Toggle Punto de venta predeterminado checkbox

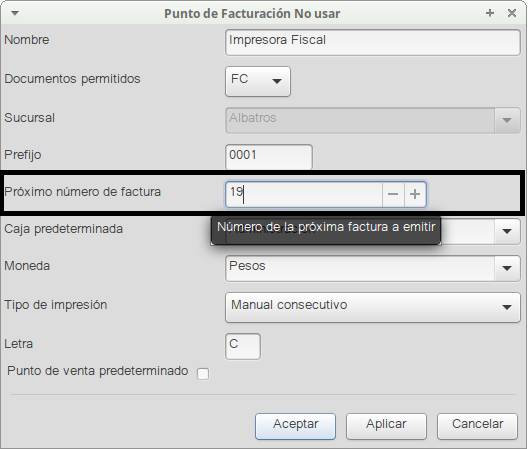203,374
